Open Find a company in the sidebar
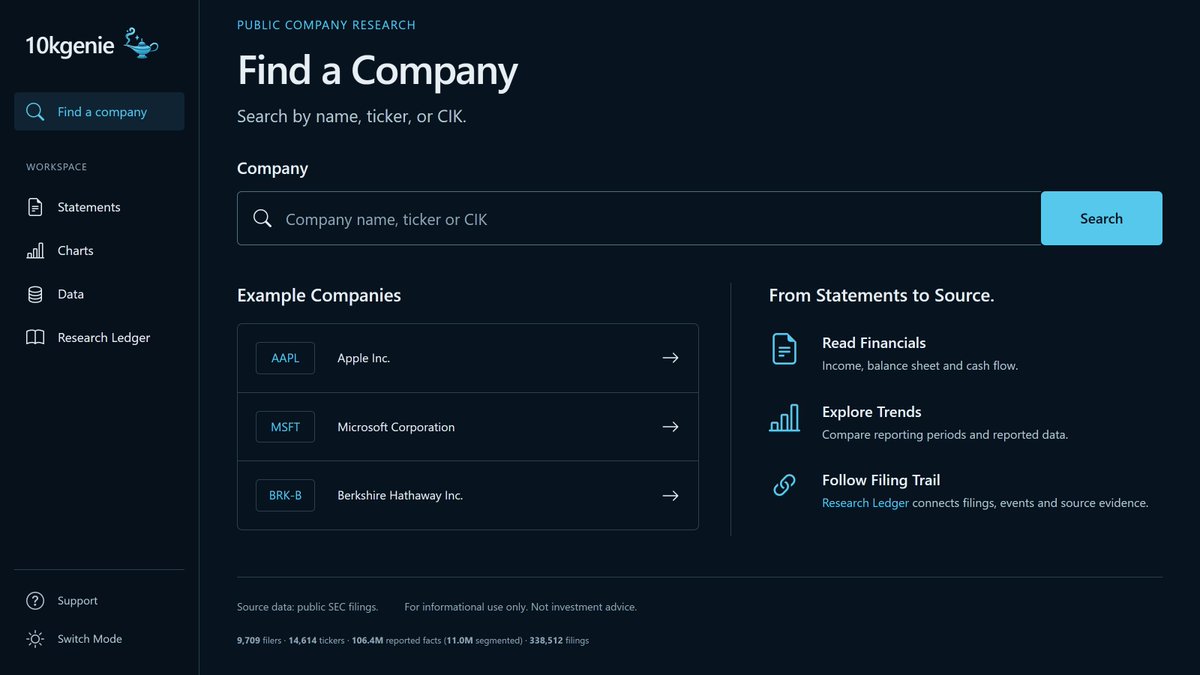 click(99, 112)
